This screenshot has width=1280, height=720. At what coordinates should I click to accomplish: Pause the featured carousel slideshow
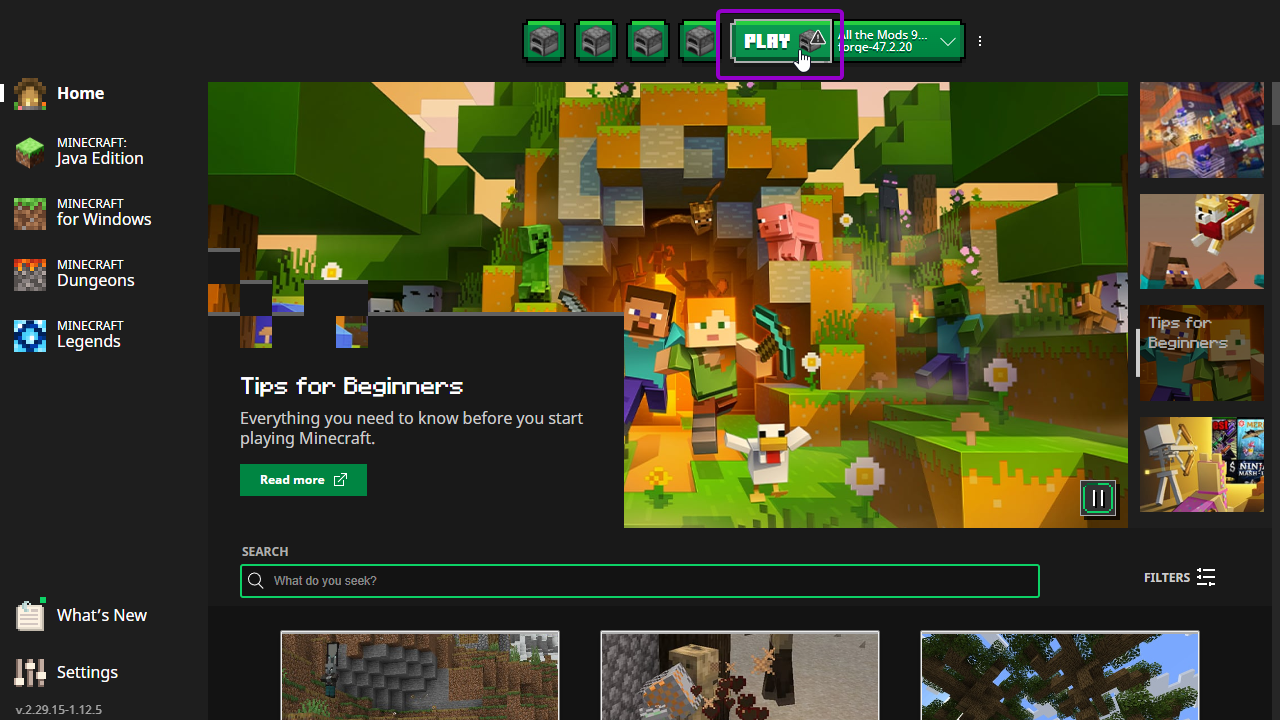coord(1097,498)
